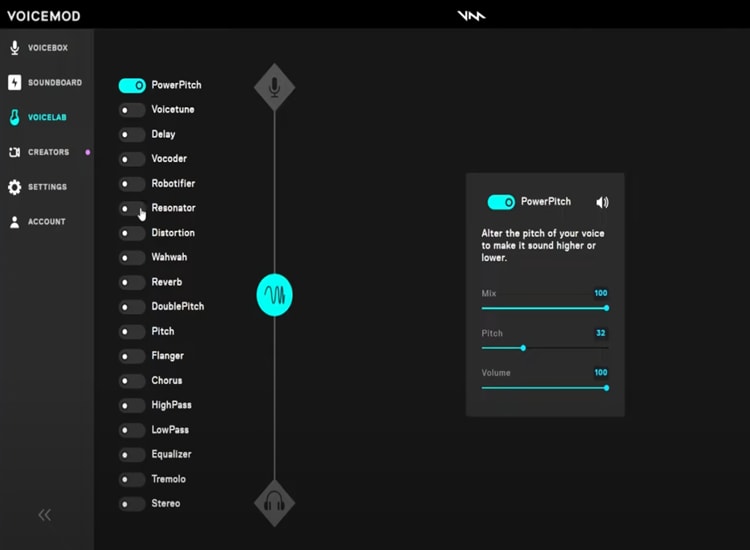
Task: Enable the Resonator effect toggle
Action: 132,209
